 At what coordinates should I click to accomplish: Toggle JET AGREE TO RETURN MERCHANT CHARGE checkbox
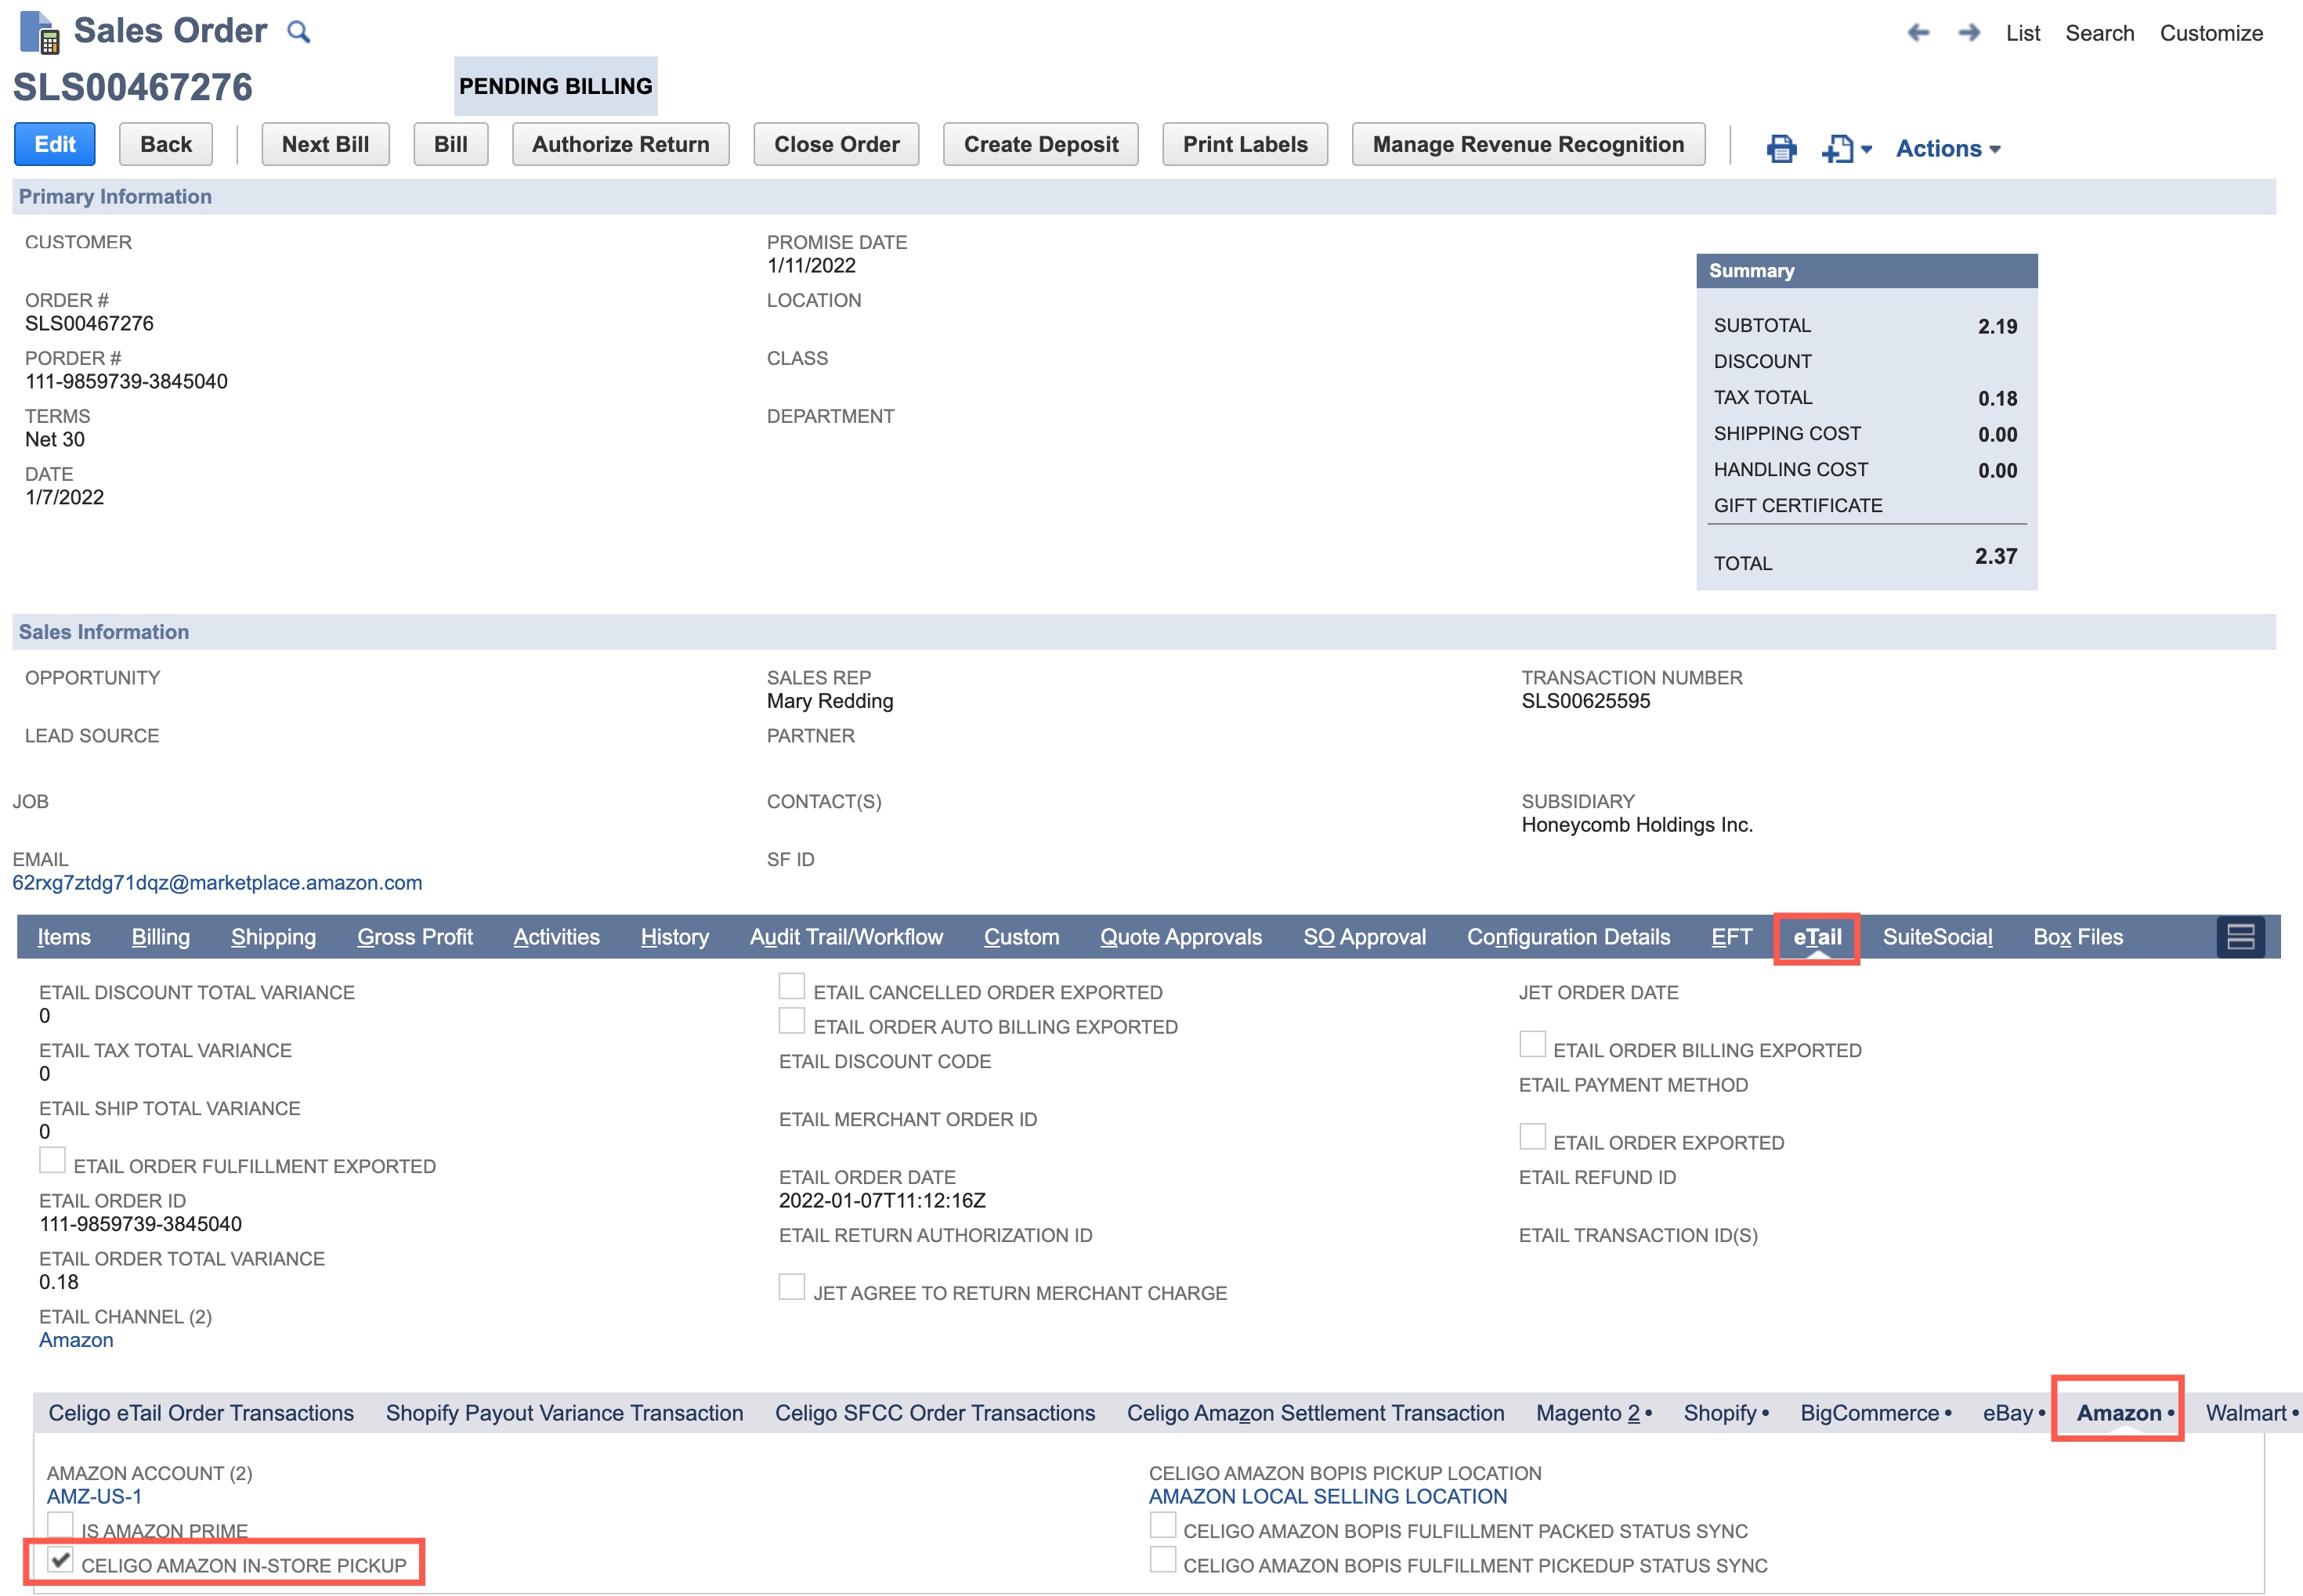pyautogui.click(x=792, y=1287)
